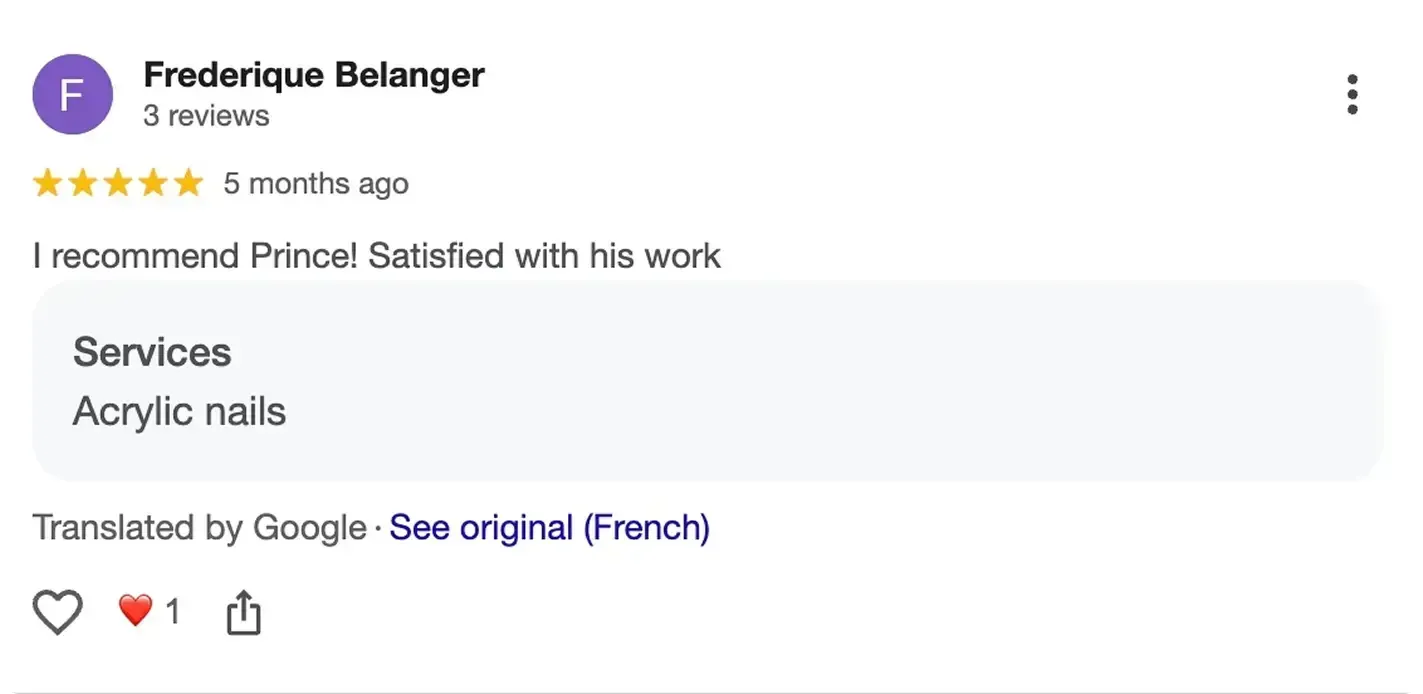Click the "Translated by Google" label

coord(200,528)
